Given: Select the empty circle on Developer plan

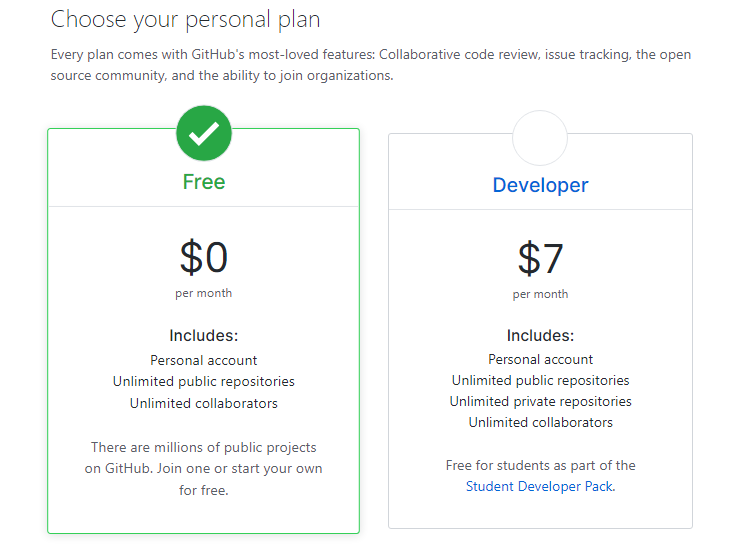Looking at the screenshot, I should coord(540,138).
